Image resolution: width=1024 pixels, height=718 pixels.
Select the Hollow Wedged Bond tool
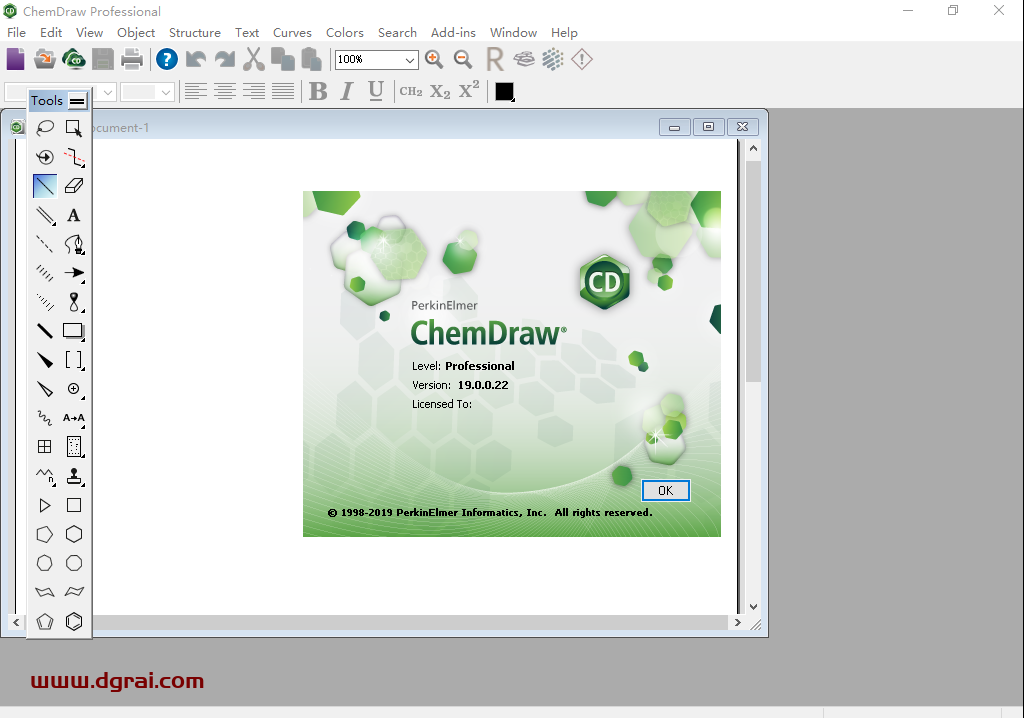(x=44, y=389)
